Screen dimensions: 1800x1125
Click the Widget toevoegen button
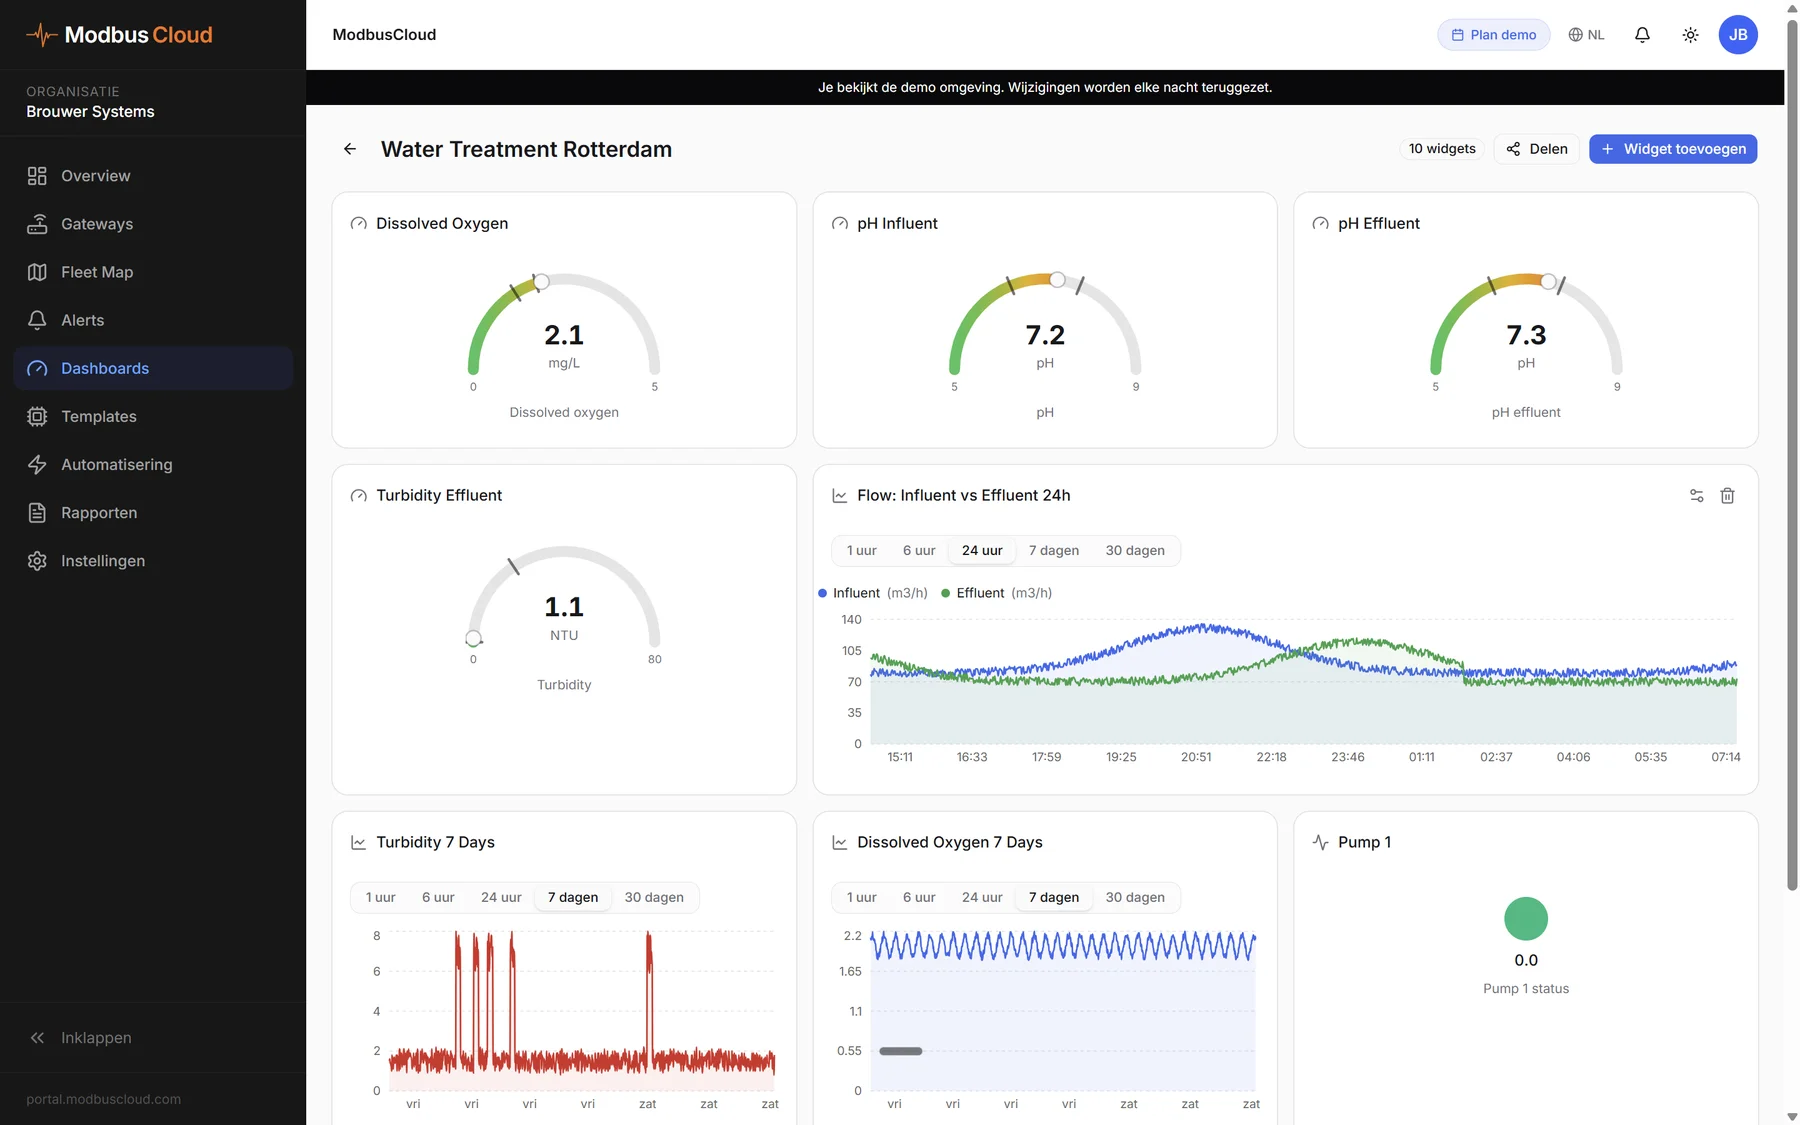1673,149
